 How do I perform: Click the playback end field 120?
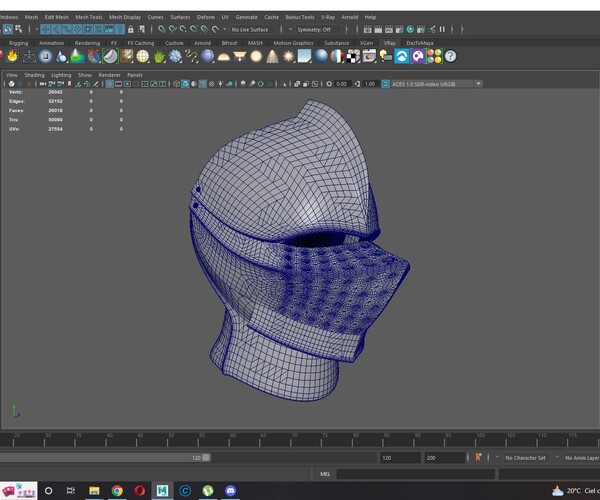pos(400,458)
